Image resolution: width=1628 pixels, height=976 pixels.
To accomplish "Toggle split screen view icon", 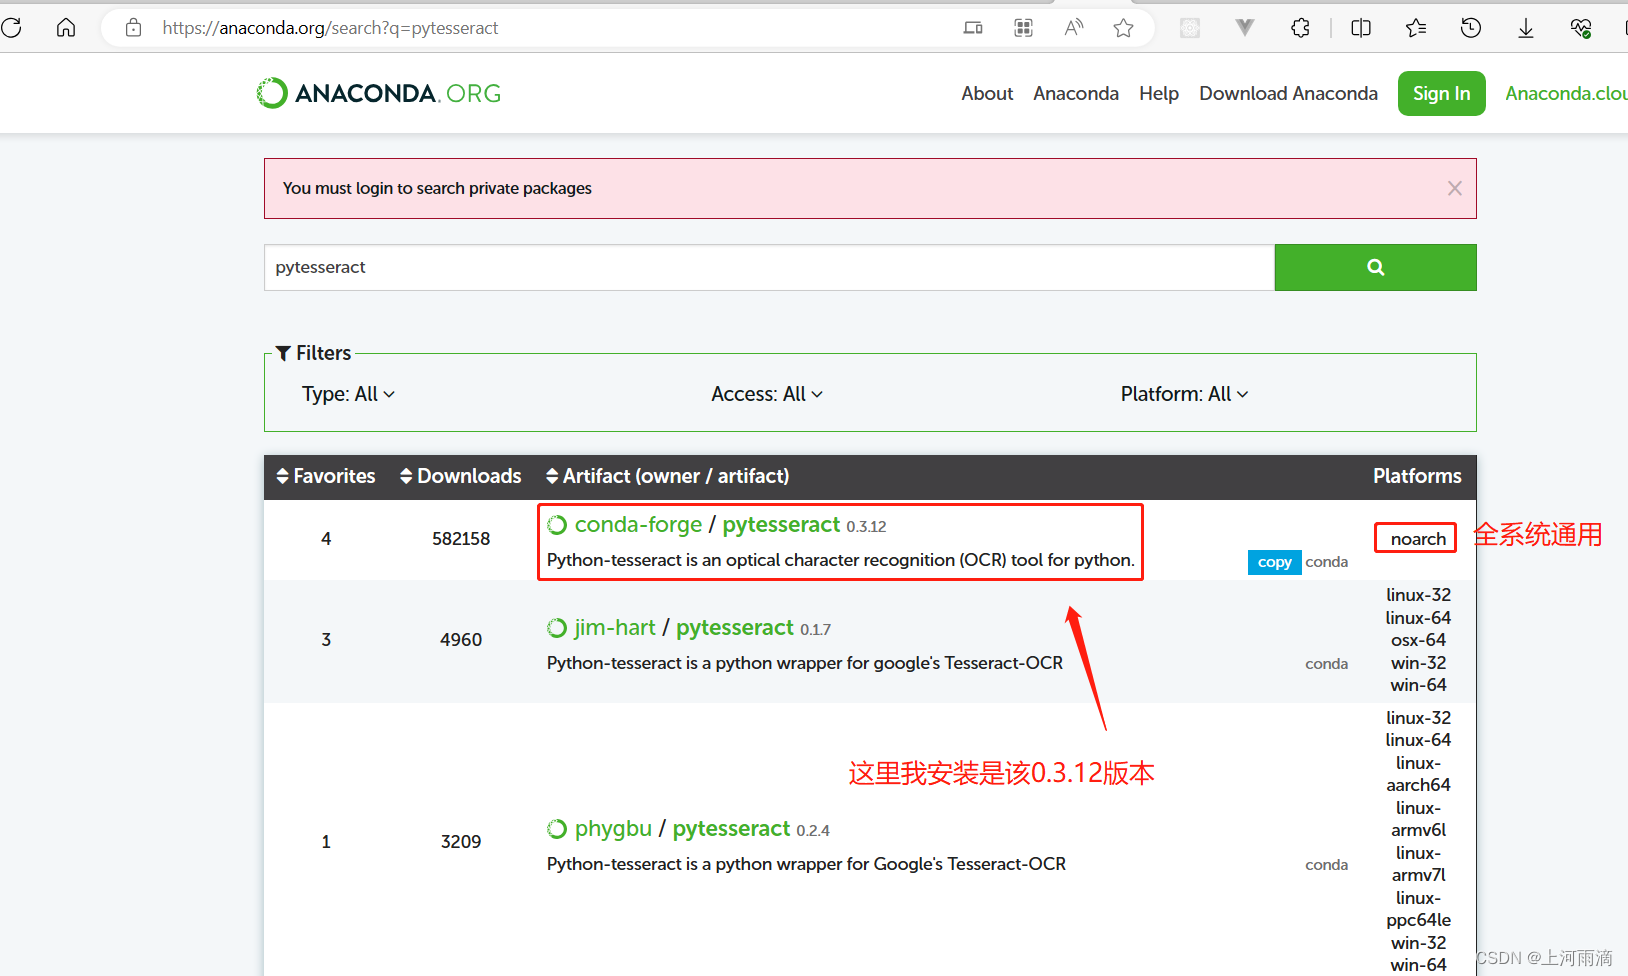I will [x=1361, y=28].
